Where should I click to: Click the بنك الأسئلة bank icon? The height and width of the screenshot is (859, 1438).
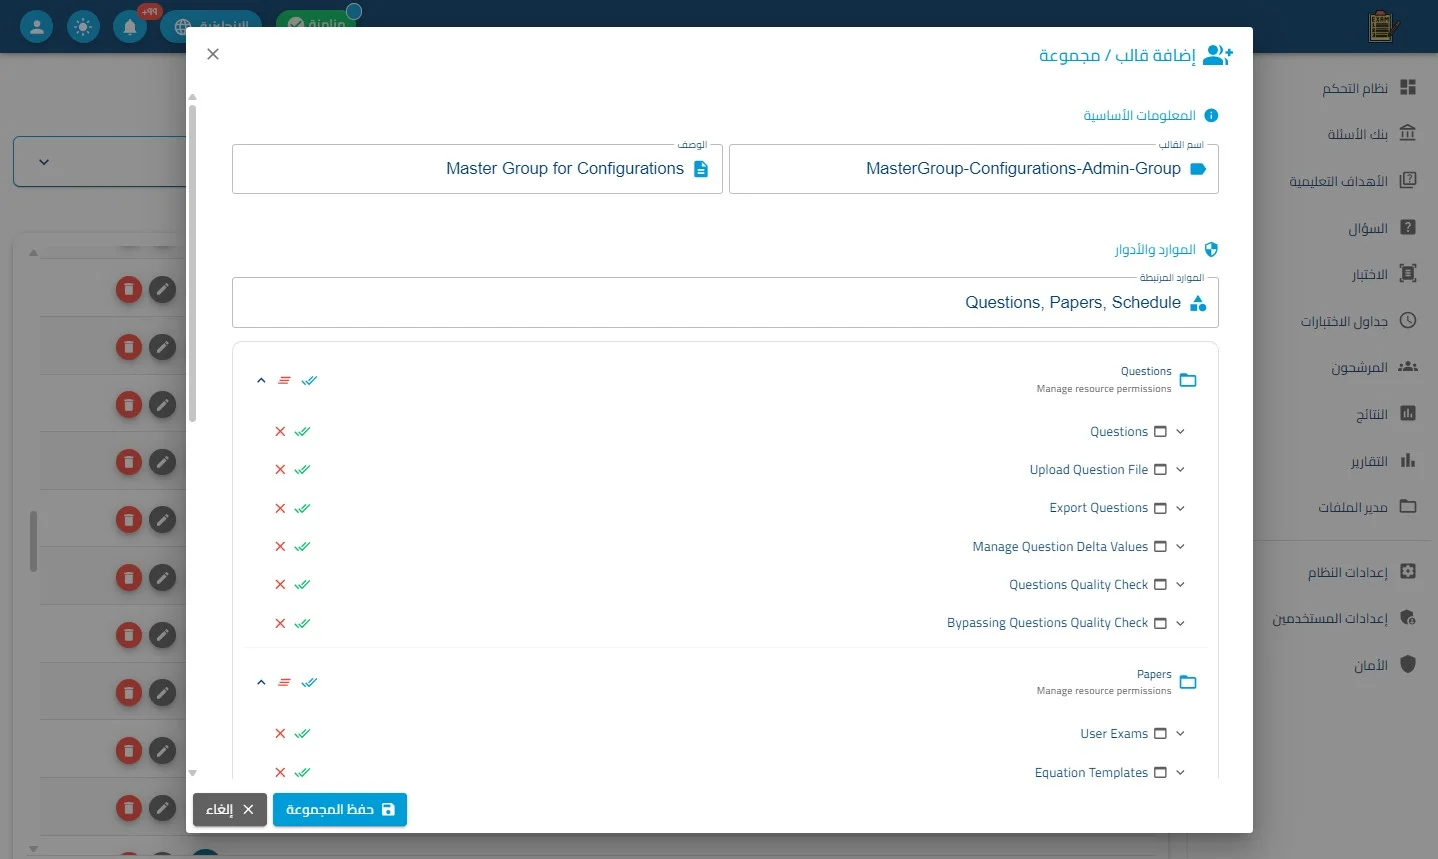1408,133
